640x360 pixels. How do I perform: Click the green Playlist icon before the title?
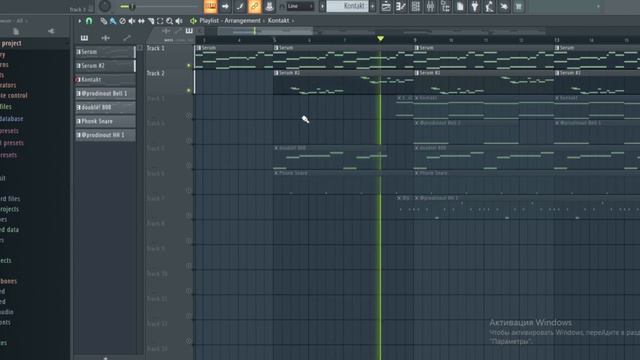click(193, 20)
